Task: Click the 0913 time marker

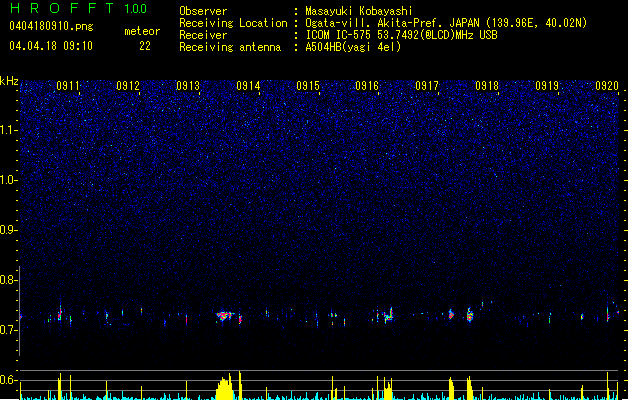Action: [x=188, y=86]
